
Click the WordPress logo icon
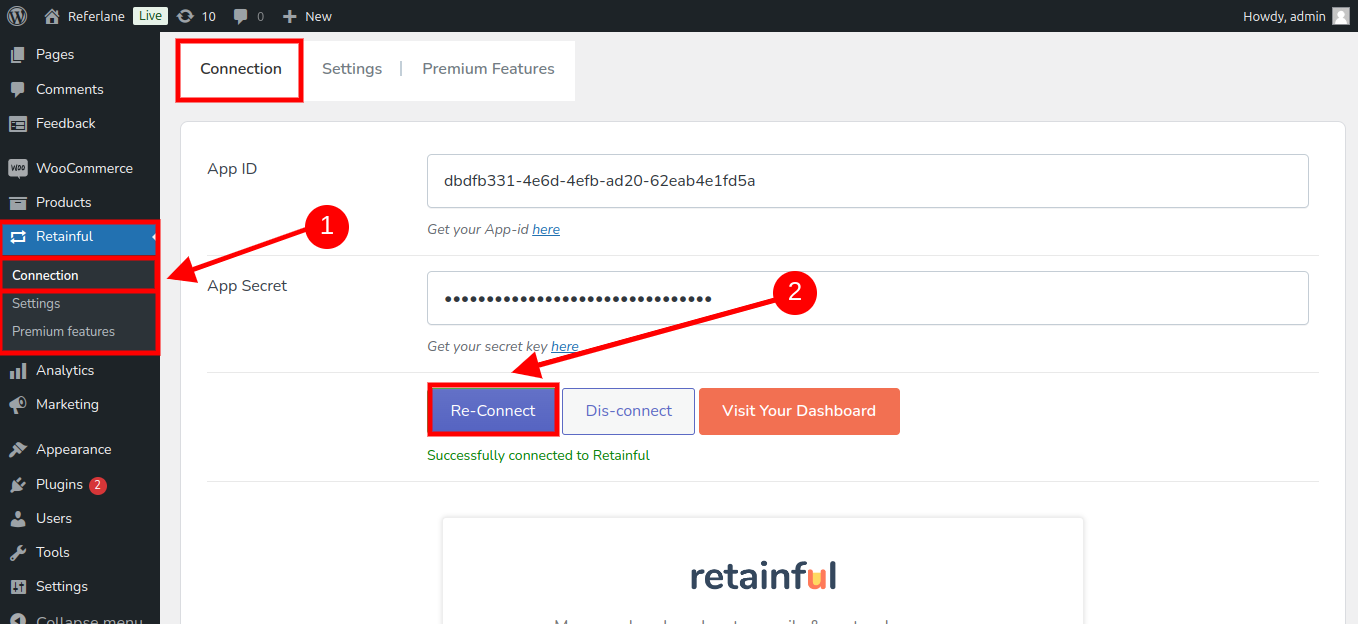[17, 16]
